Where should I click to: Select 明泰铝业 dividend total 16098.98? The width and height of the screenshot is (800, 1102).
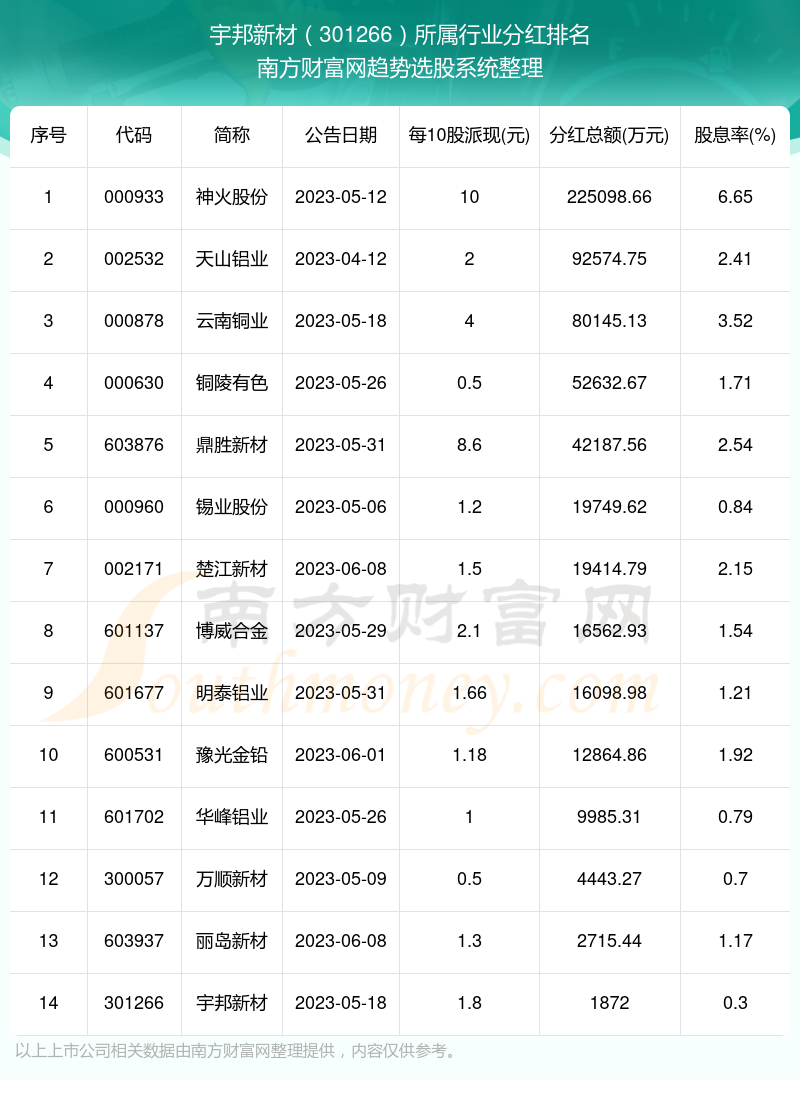point(609,693)
